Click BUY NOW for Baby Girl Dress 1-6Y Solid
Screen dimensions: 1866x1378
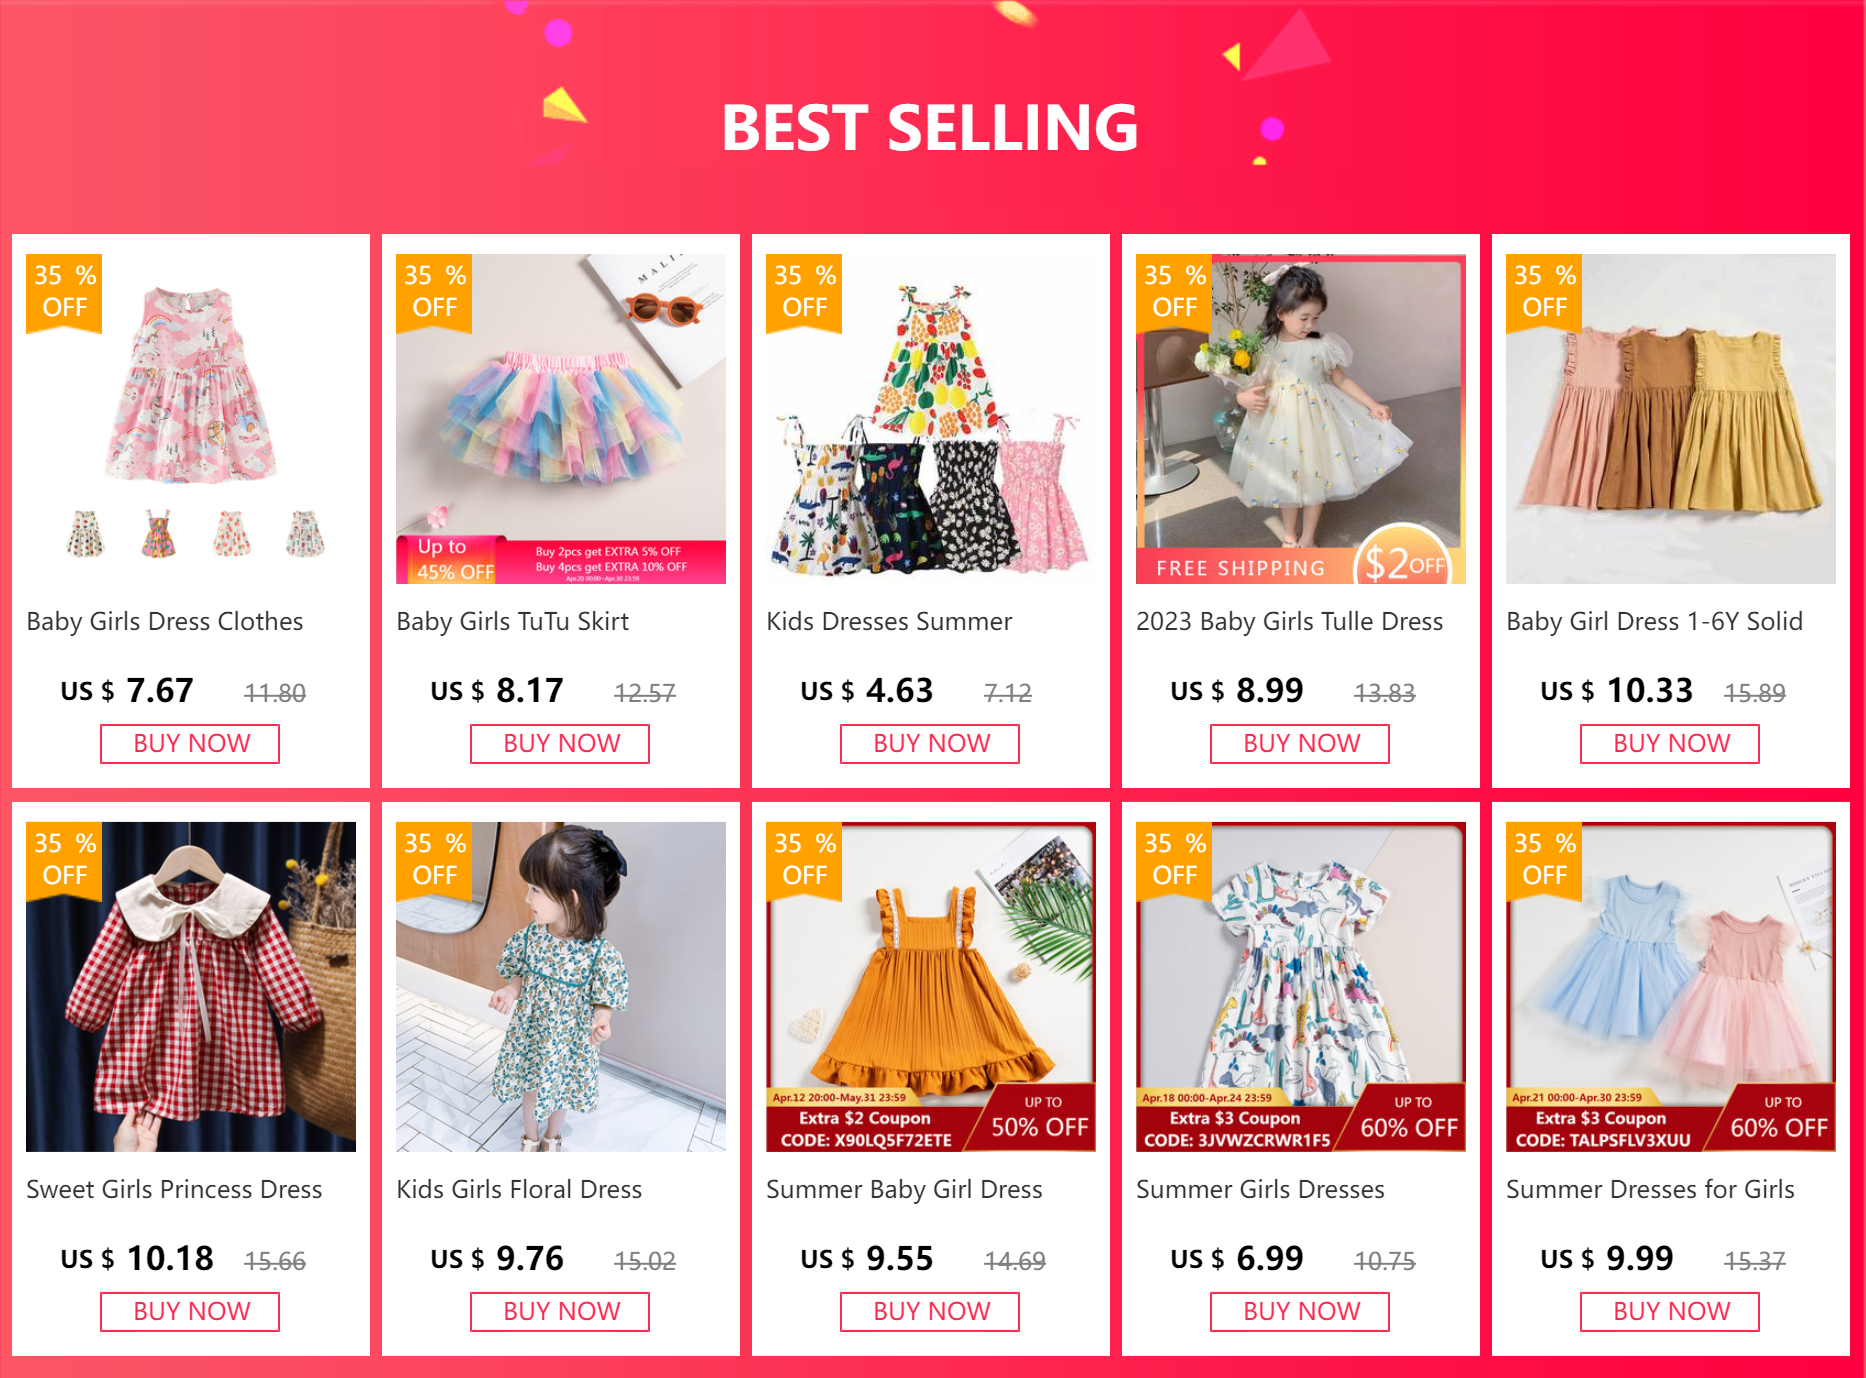pyautogui.click(x=1670, y=744)
